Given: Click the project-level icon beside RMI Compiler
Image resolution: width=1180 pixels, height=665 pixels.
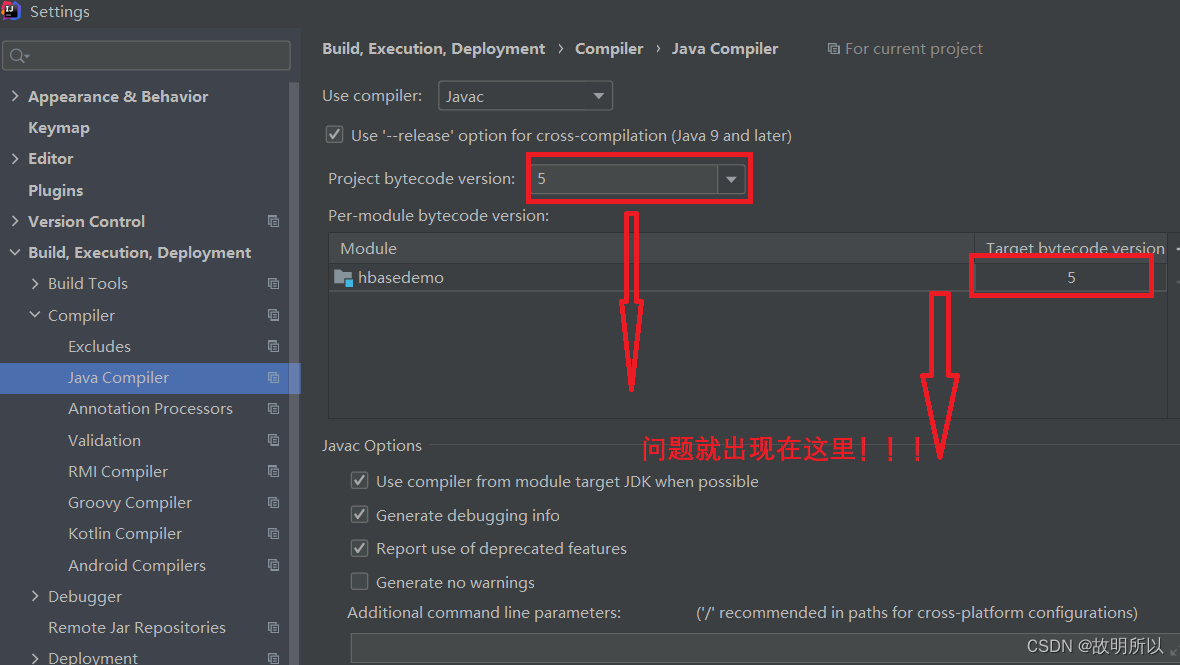Looking at the screenshot, I should (273, 472).
